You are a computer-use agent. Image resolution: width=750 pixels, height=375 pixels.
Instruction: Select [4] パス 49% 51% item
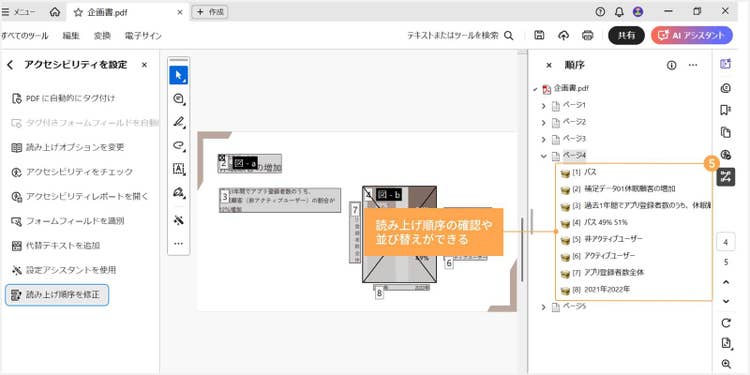tap(594, 222)
